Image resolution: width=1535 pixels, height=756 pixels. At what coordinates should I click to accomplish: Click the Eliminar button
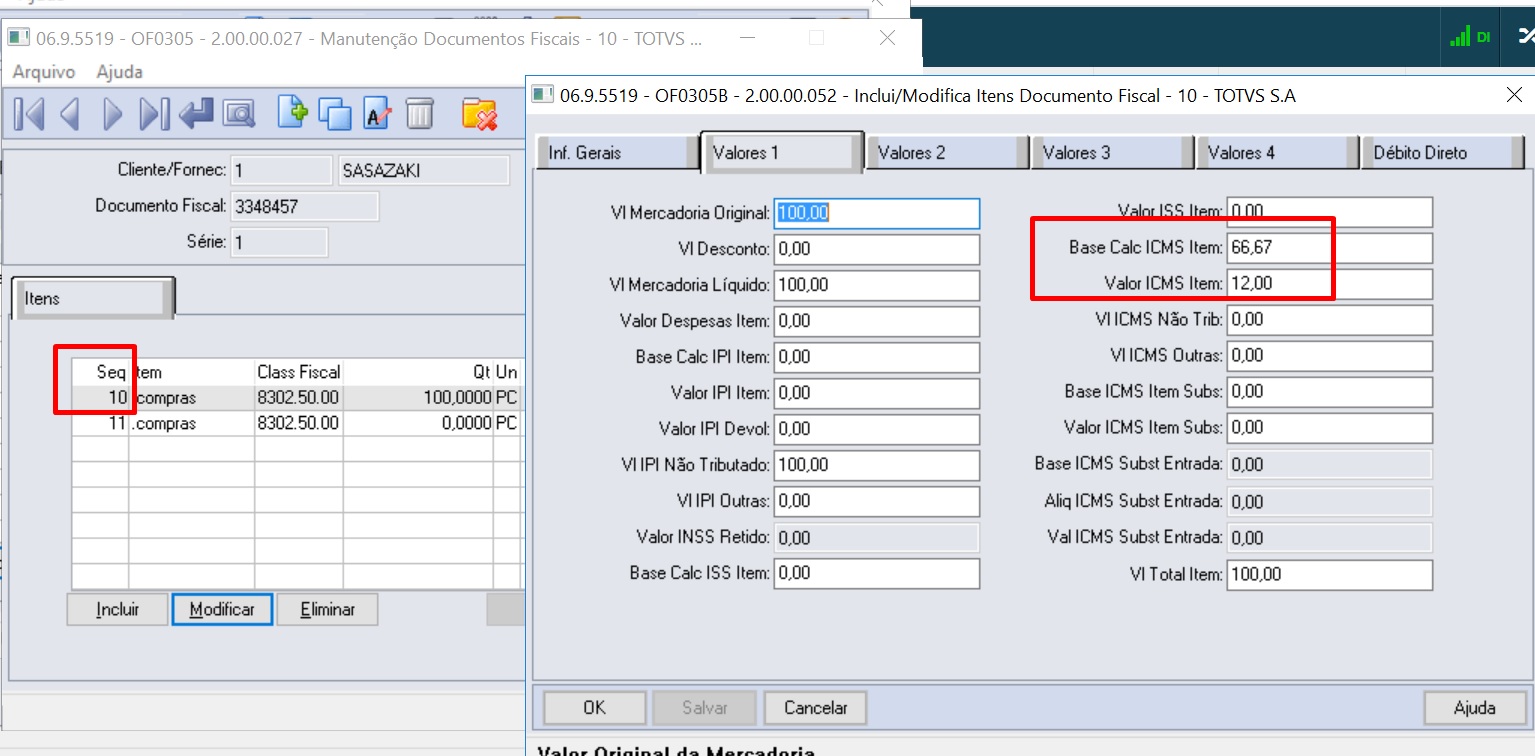pyautogui.click(x=327, y=609)
